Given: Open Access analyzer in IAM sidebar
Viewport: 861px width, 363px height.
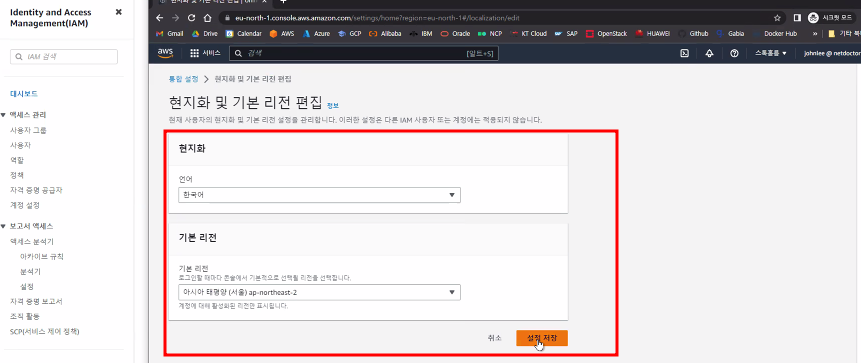Looking at the screenshot, I should [32, 242].
